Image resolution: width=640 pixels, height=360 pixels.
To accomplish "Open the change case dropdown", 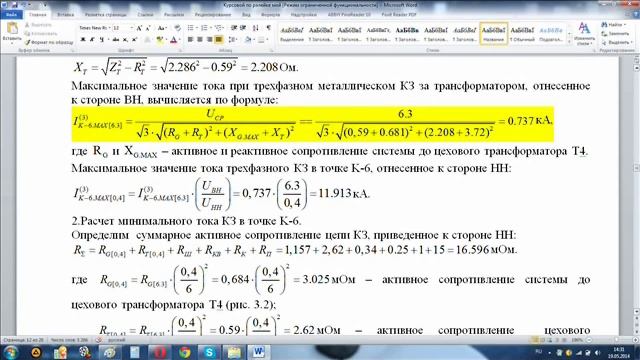I will [x=162, y=28].
